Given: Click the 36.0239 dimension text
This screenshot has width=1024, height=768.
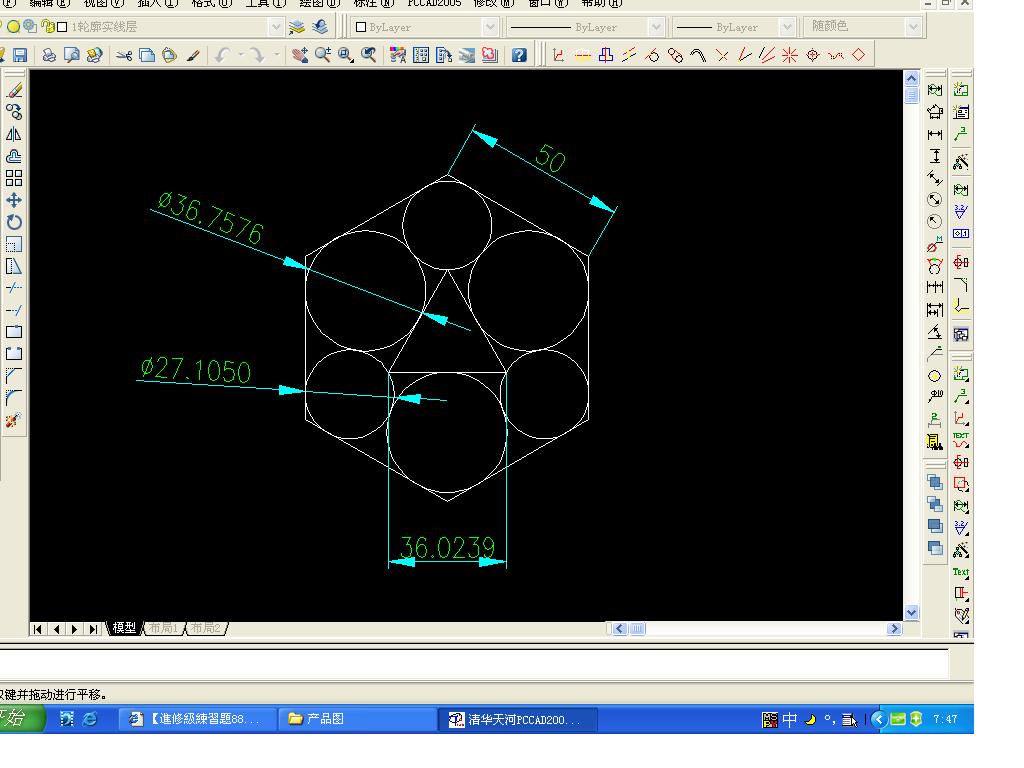Looking at the screenshot, I should 447,547.
